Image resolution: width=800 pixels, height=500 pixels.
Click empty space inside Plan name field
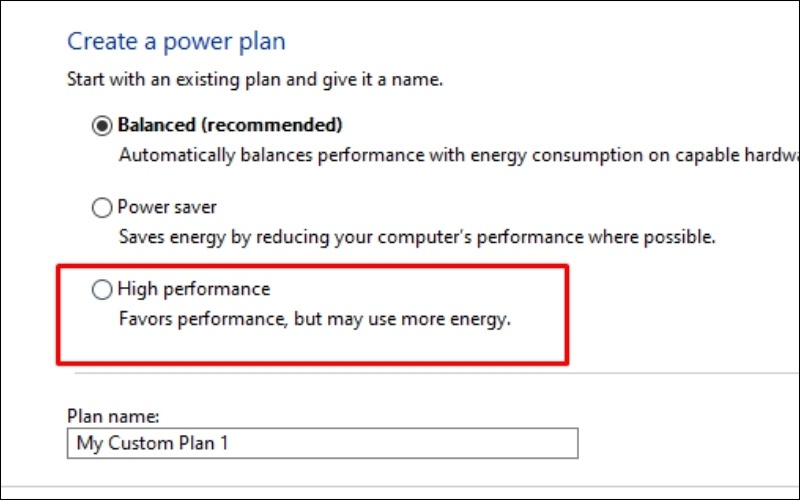[400, 443]
